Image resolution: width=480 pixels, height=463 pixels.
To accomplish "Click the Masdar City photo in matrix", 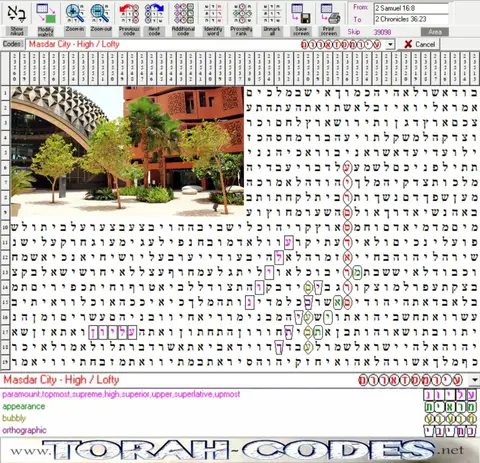I will point(127,151).
